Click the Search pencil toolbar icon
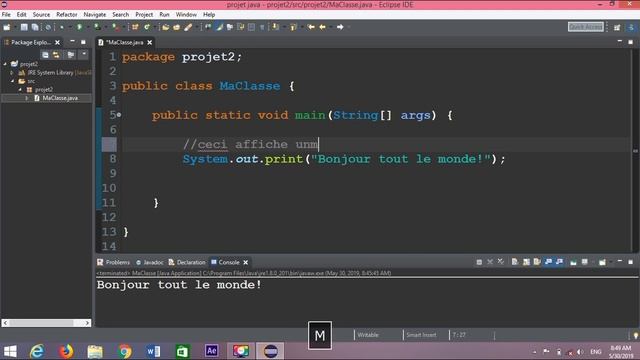This screenshot has height=360, width=640. click(x=188, y=27)
